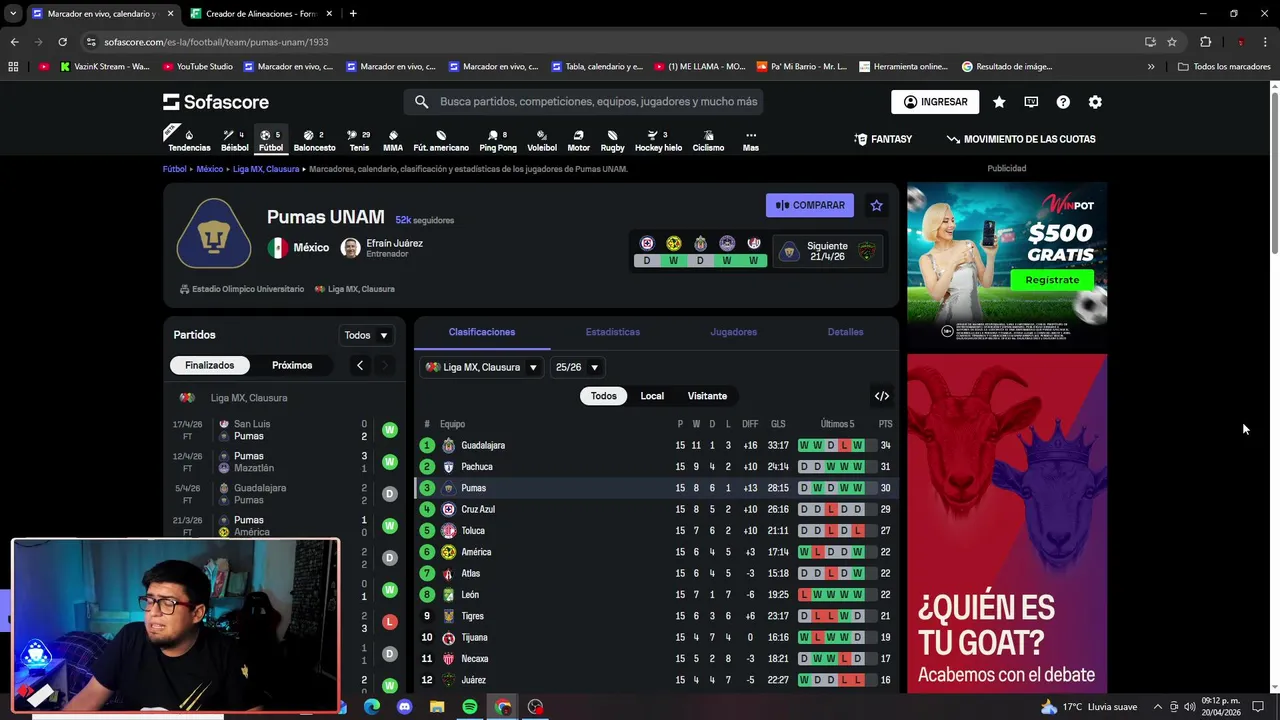Open Chrome extensions puzzle icon

coord(1205,42)
